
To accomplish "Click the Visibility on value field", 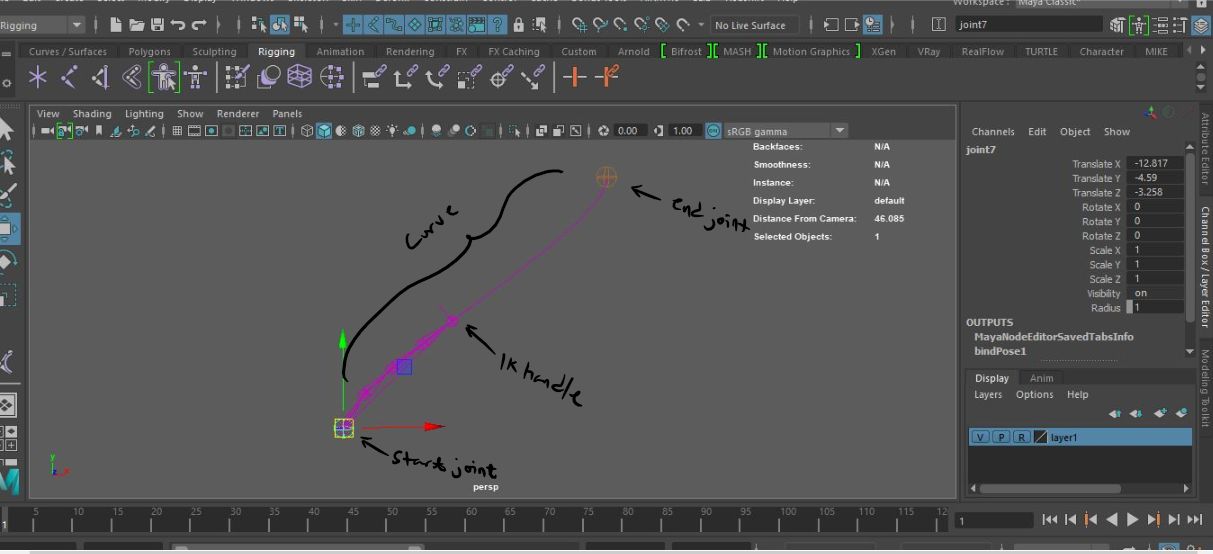I will [1154, 293].
